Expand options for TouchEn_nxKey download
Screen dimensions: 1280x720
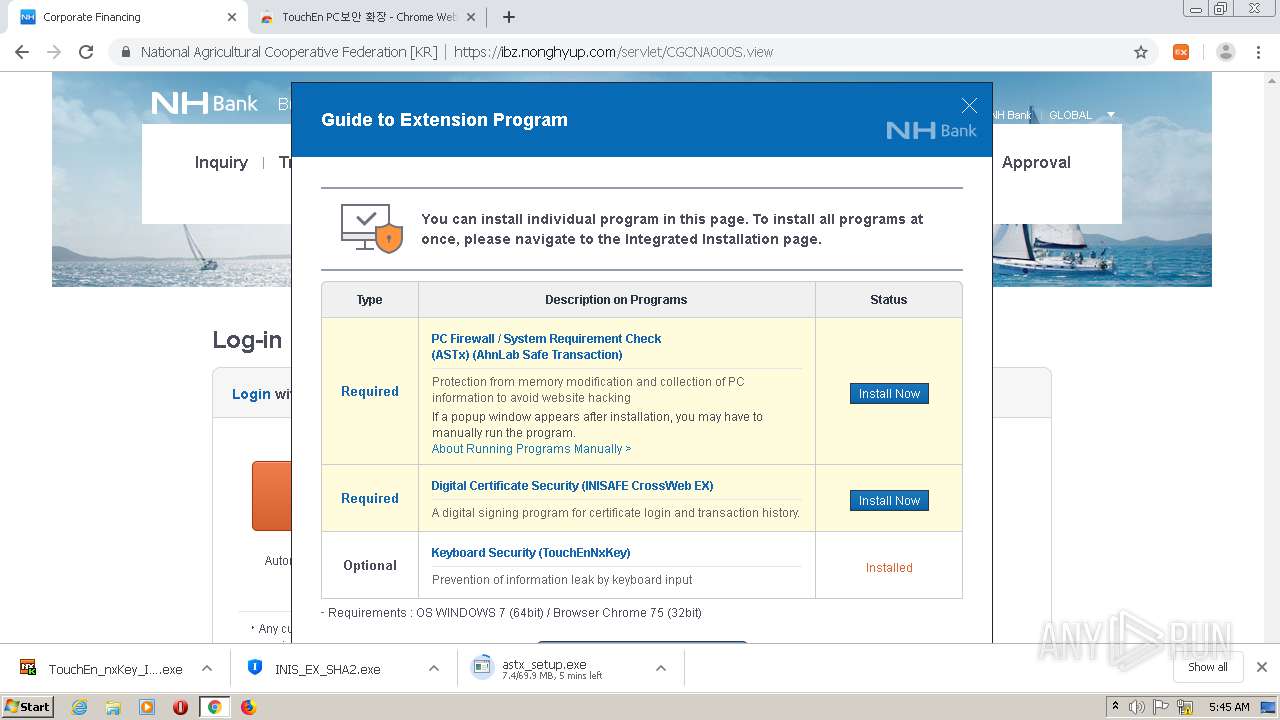[207, 669]
